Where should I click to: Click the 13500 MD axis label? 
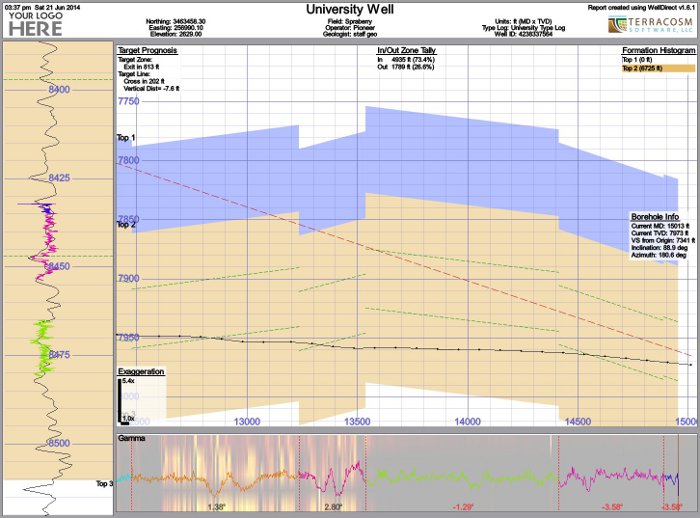pyautogui.click(x=357, y=422)
